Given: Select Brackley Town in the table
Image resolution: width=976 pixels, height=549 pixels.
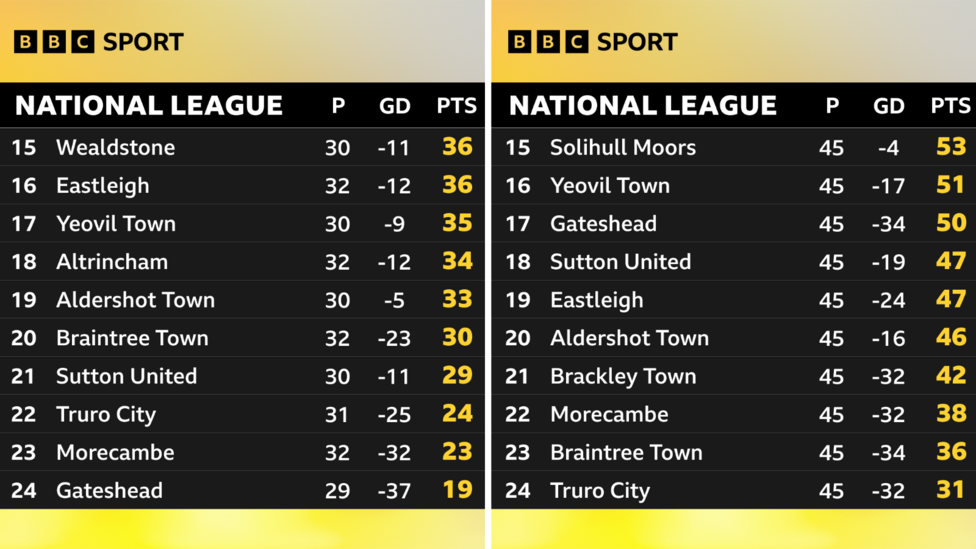Looking at the screenshot, I should click(x=622, y=376).
